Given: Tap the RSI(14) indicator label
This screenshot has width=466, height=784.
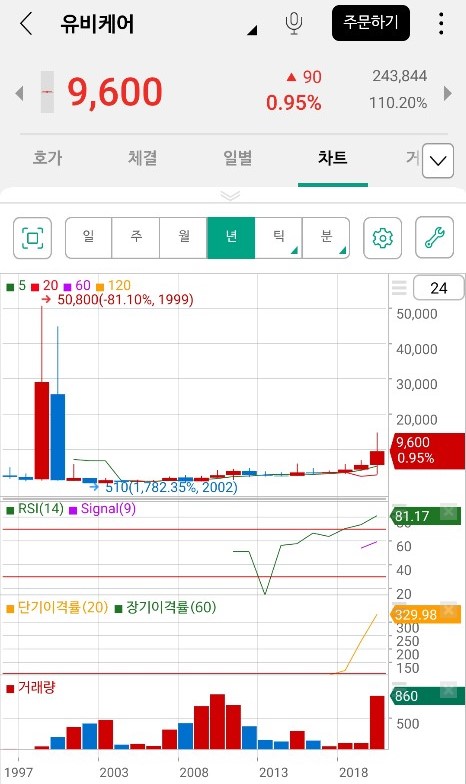Looking at the screenshot, I should point(35,509).
